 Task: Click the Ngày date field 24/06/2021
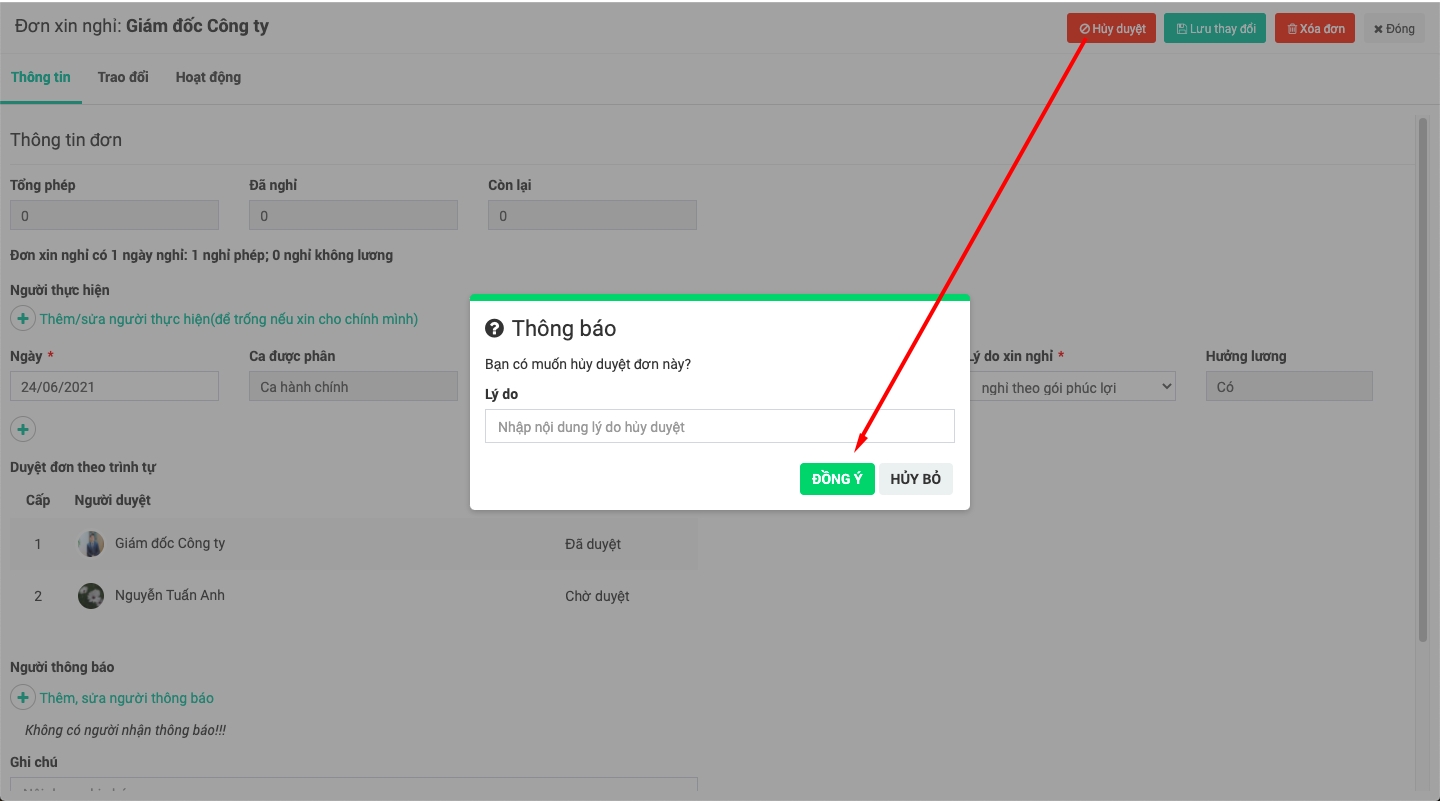pyautogui.click(x=114, y=387)
